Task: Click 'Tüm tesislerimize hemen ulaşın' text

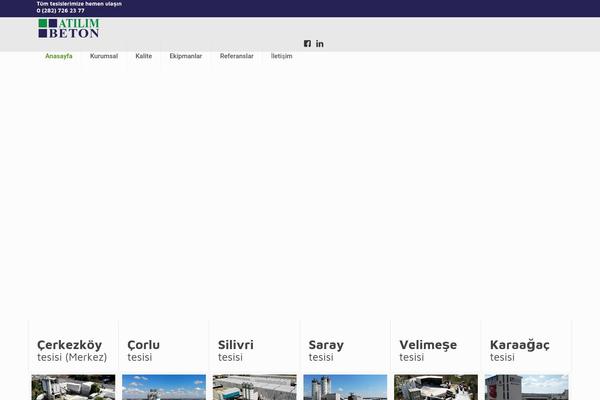Action: 79,4
